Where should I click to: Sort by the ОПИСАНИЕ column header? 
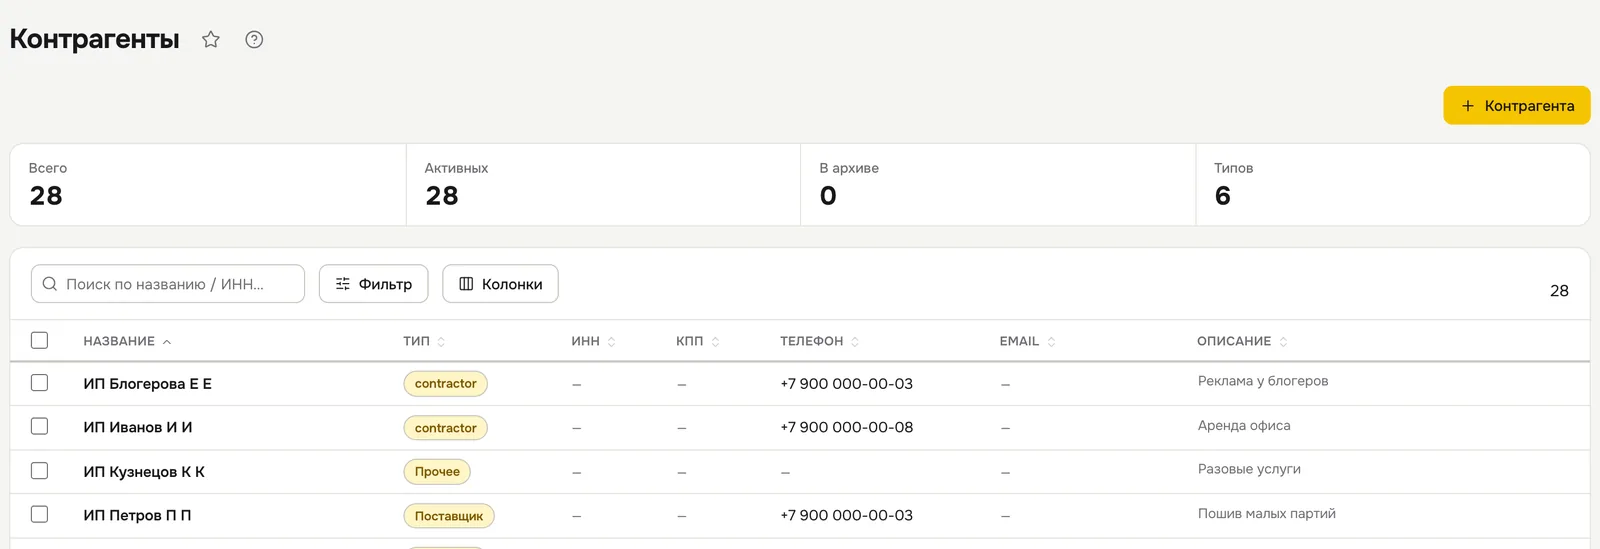click(x=1234, y=341)
